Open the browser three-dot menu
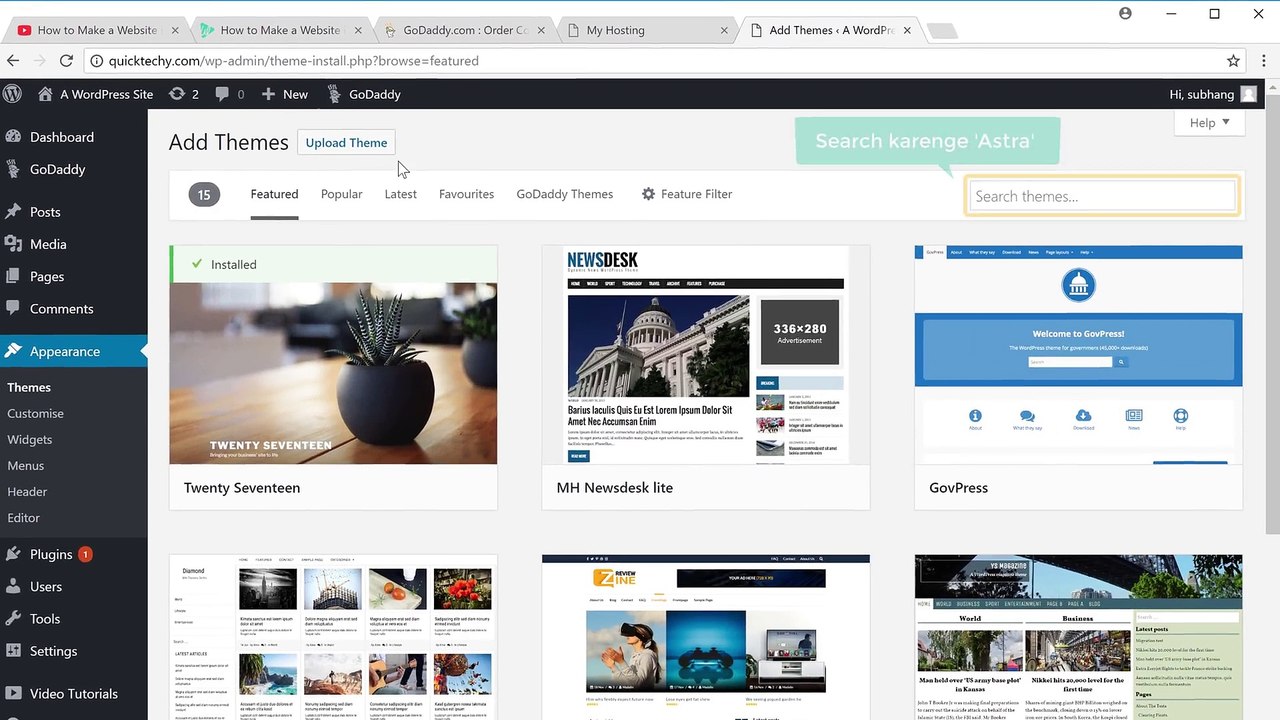 click(x=1262, y=61)
